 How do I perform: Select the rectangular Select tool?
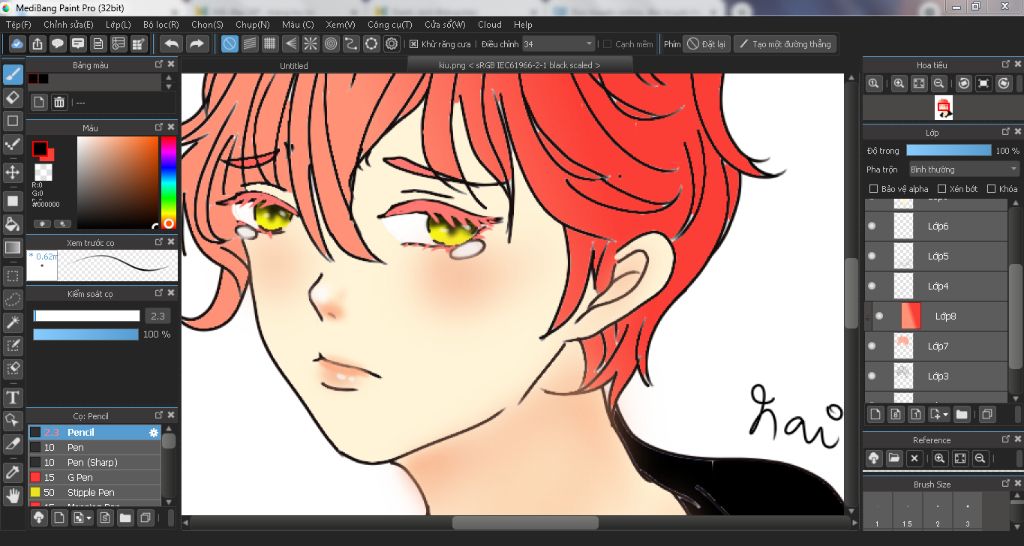point(12,276)
